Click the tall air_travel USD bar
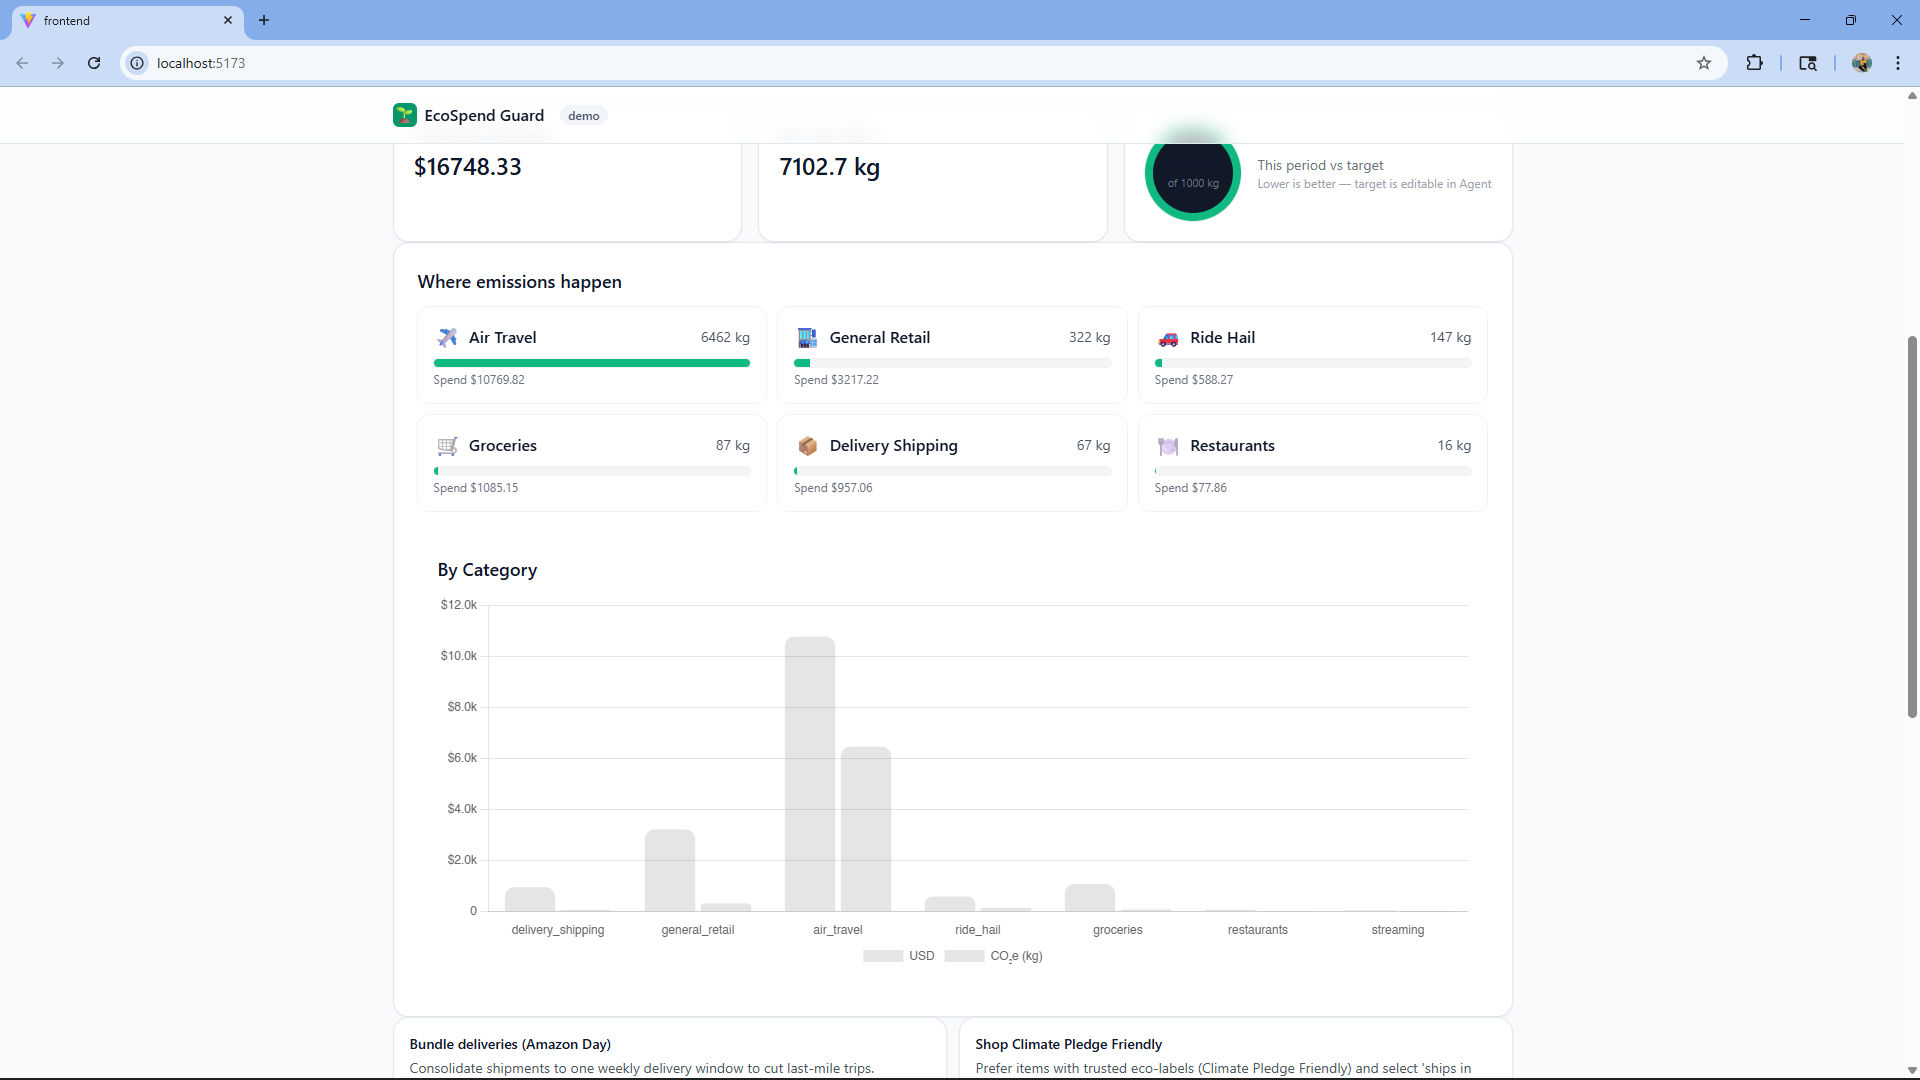 coord(809,774)
